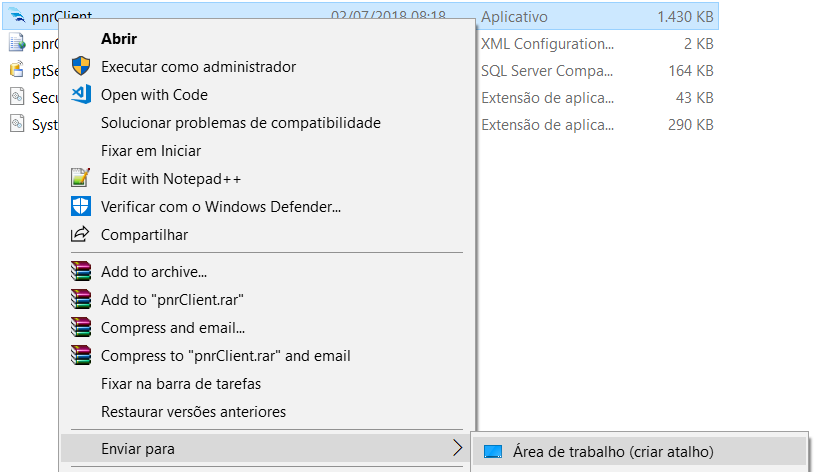
Task: Click the WinRAR icon beside Add to archive
Action: (x=81, y=271)
